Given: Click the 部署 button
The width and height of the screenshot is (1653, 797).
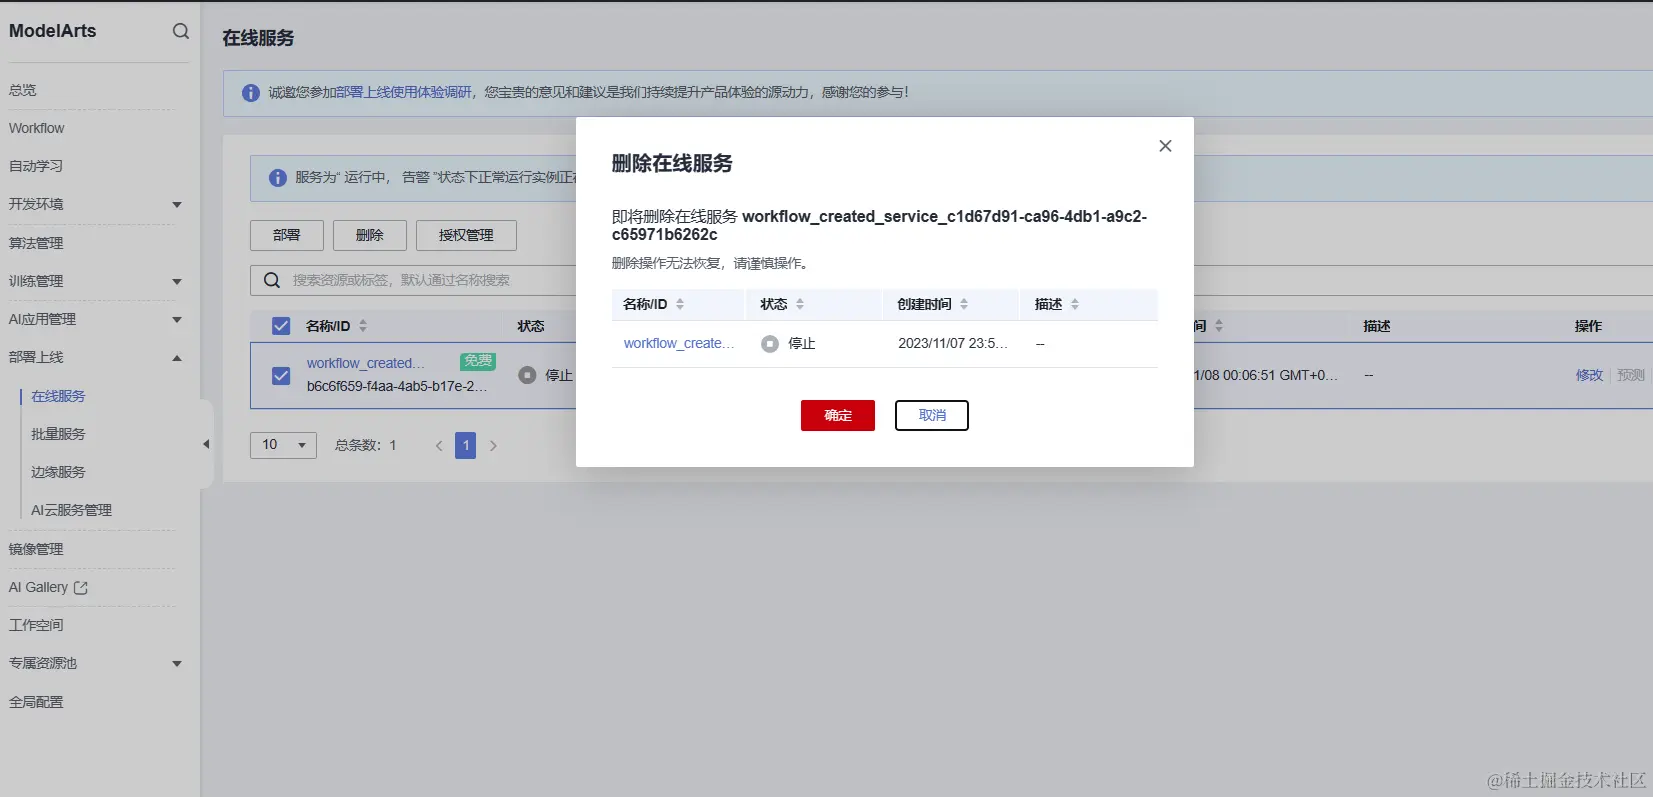Looking at the screenshot, I should coord(287,235).
